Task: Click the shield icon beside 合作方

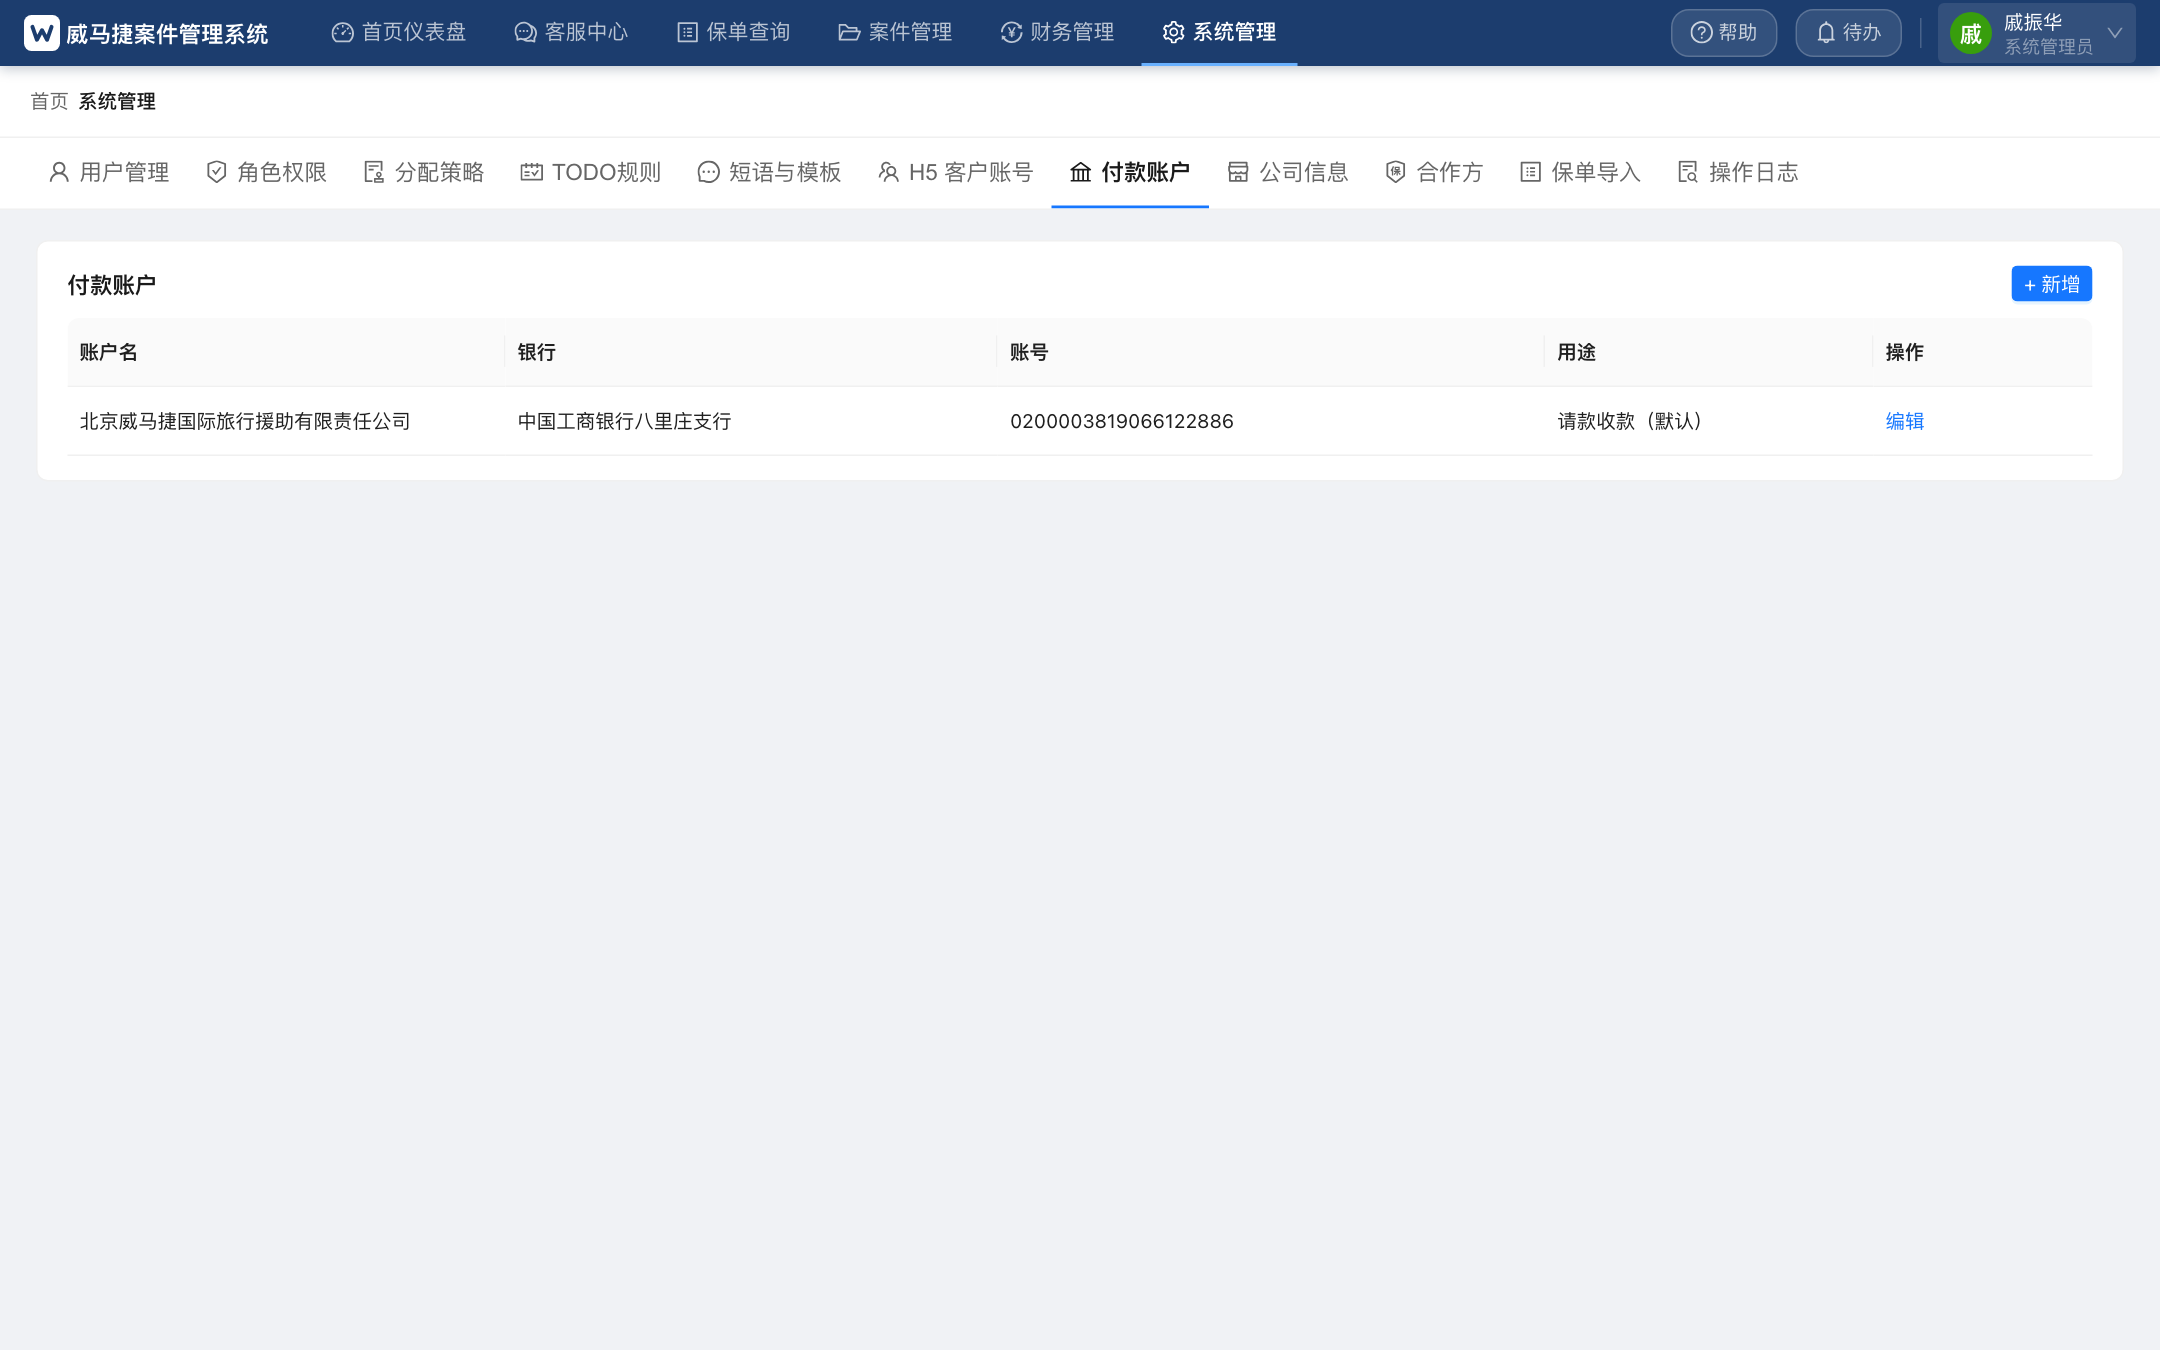Action: [x=1395, y=172]
